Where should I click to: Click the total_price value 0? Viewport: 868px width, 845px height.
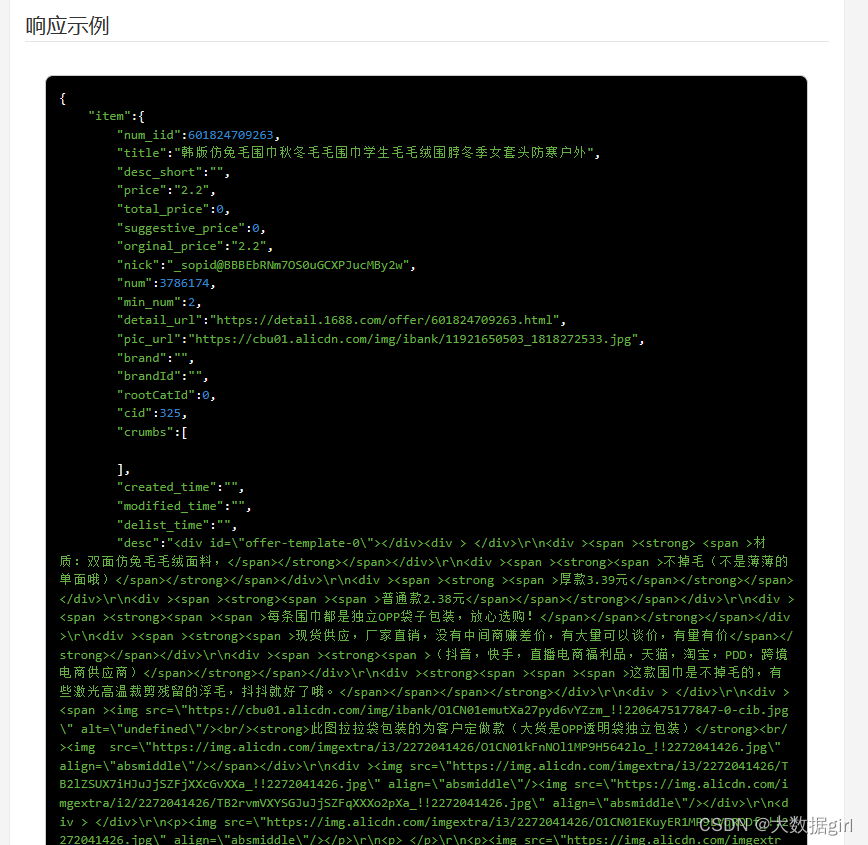pos(220,209)
